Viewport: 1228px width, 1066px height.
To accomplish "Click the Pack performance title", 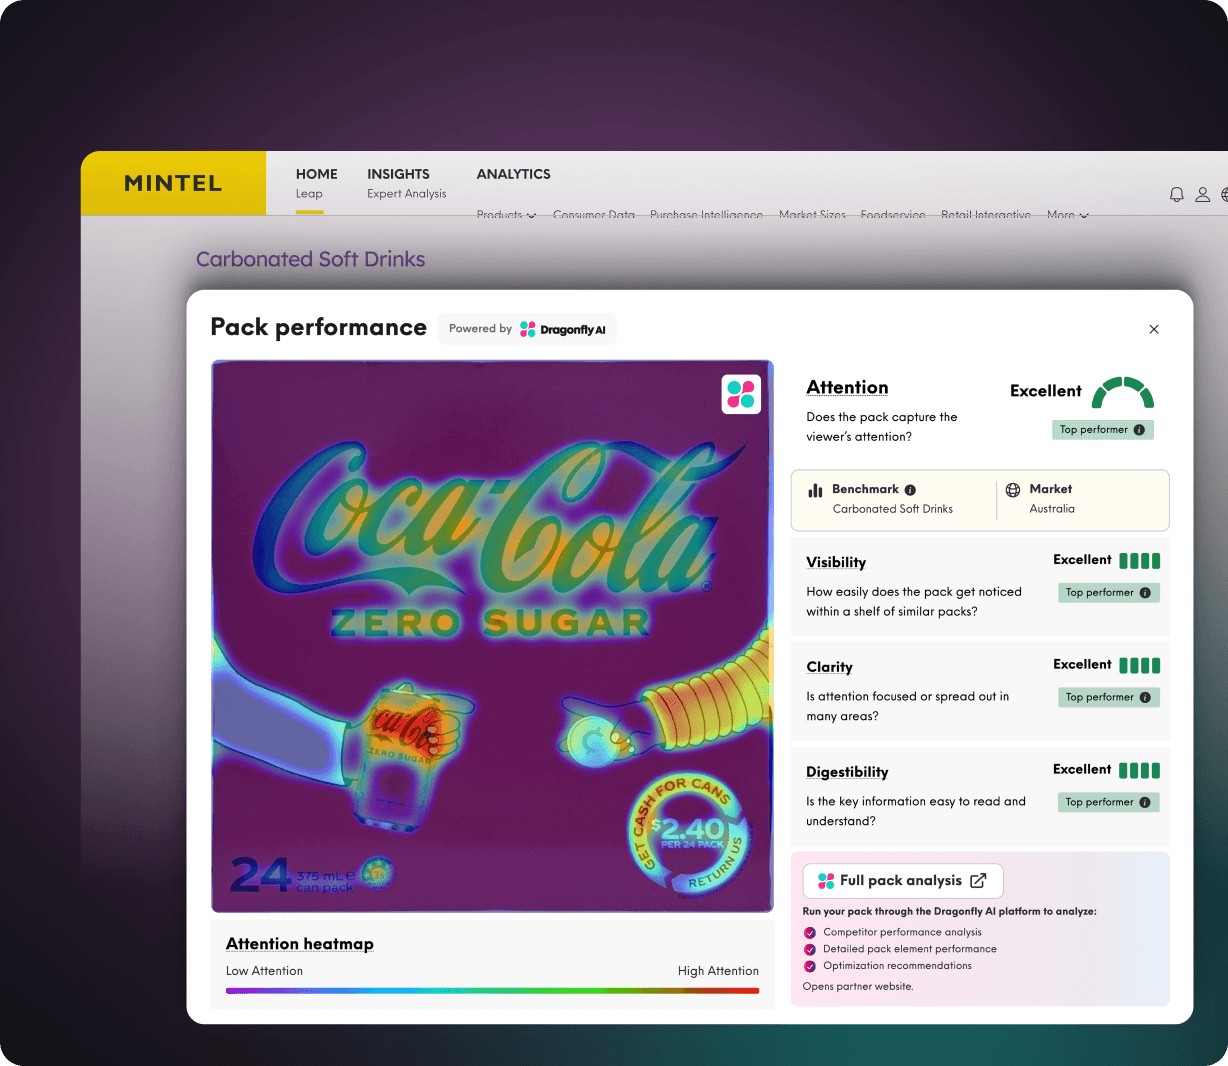I will [318, 328].
